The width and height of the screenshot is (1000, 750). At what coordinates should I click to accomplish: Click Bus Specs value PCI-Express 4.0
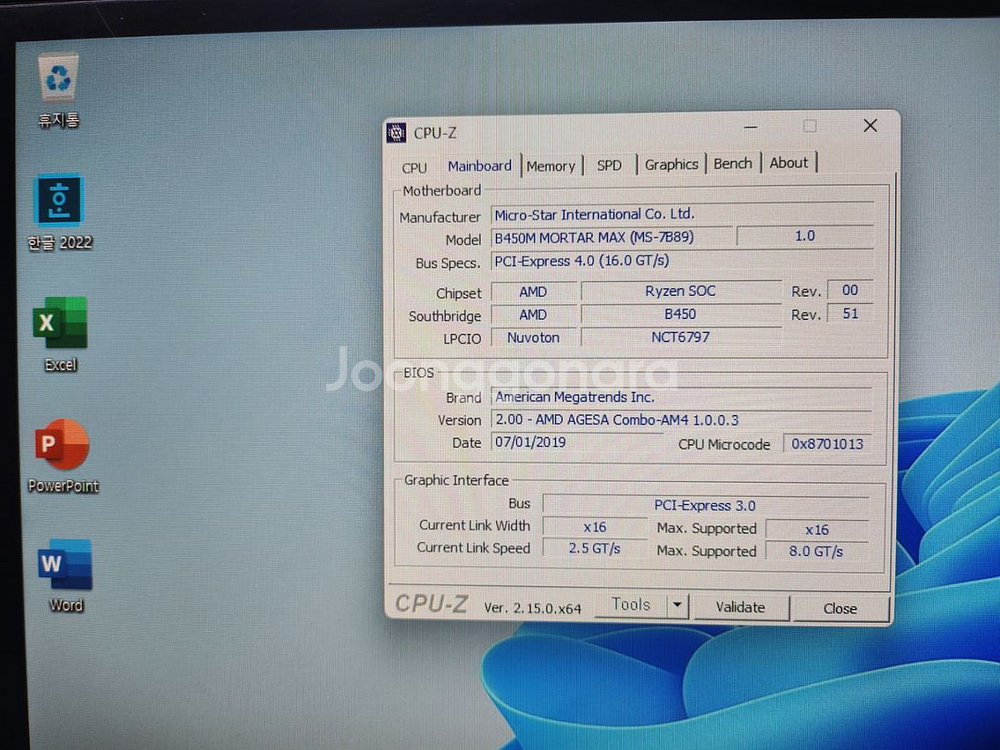(x=682, y=261)
